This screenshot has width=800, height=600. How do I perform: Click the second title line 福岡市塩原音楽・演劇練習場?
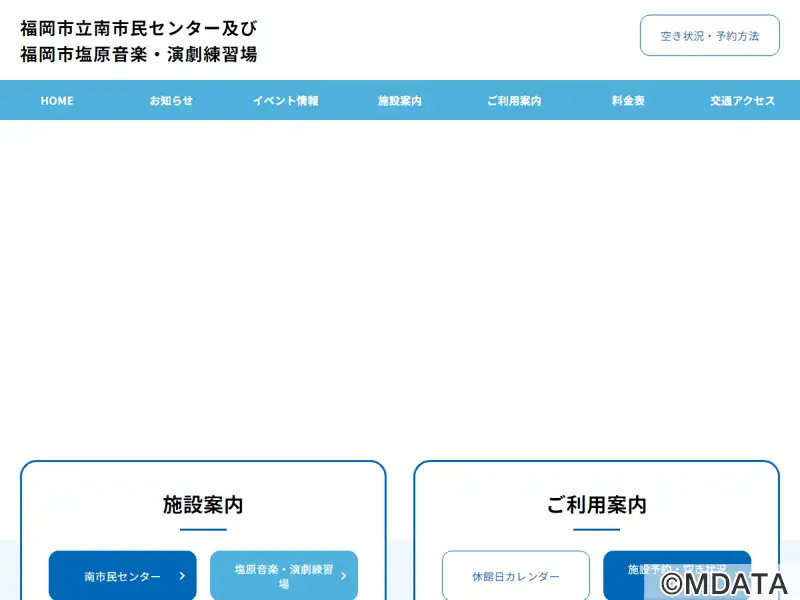(x=139, y=54)
